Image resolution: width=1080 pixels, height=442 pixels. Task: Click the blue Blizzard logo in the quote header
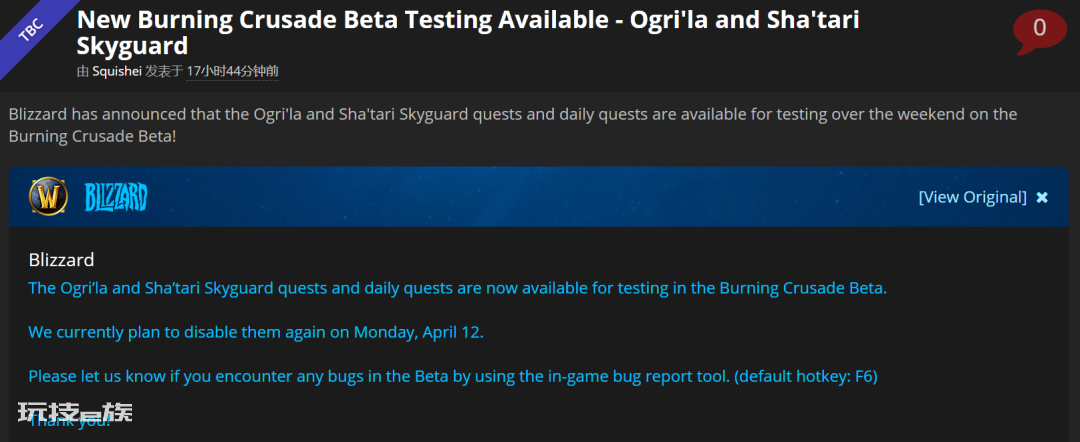click(116, 198)
